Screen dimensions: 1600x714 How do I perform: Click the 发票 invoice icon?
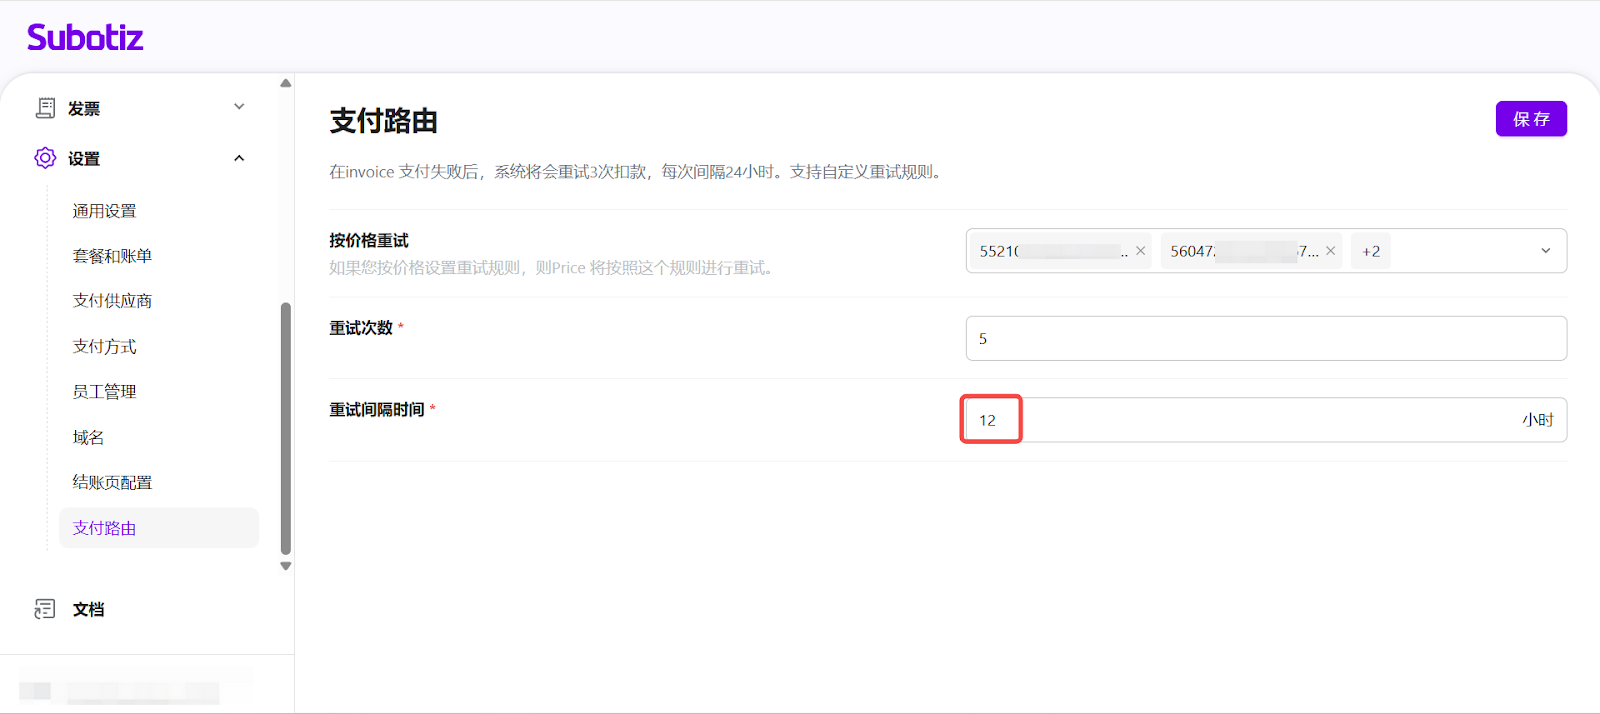point(45,108)
